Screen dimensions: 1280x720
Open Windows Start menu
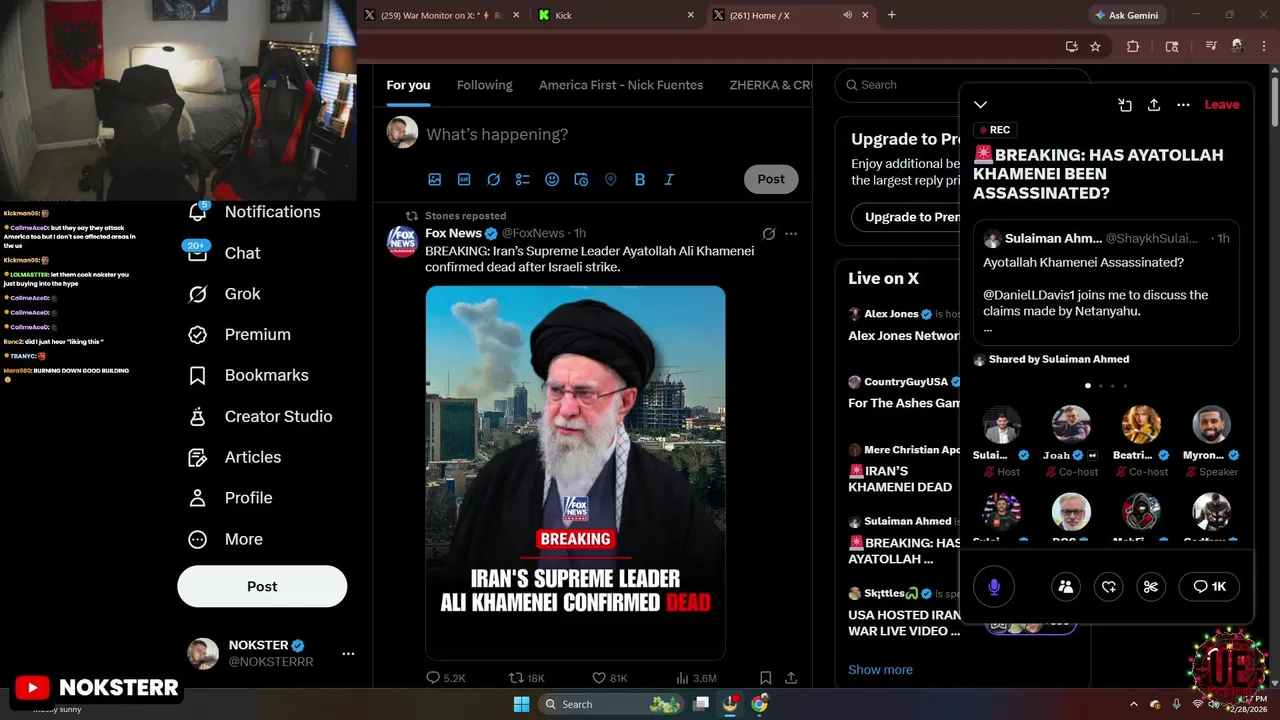(x=521, y=704)
